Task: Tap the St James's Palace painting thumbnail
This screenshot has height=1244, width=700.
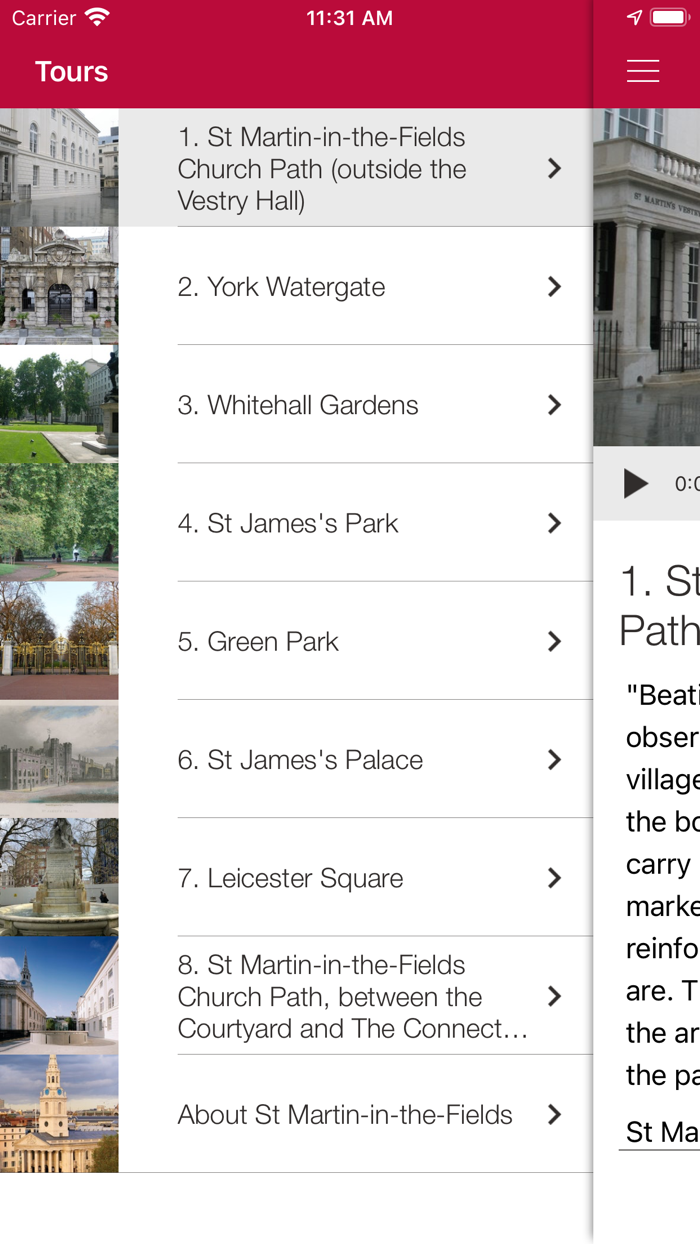Action: [59, 759]
